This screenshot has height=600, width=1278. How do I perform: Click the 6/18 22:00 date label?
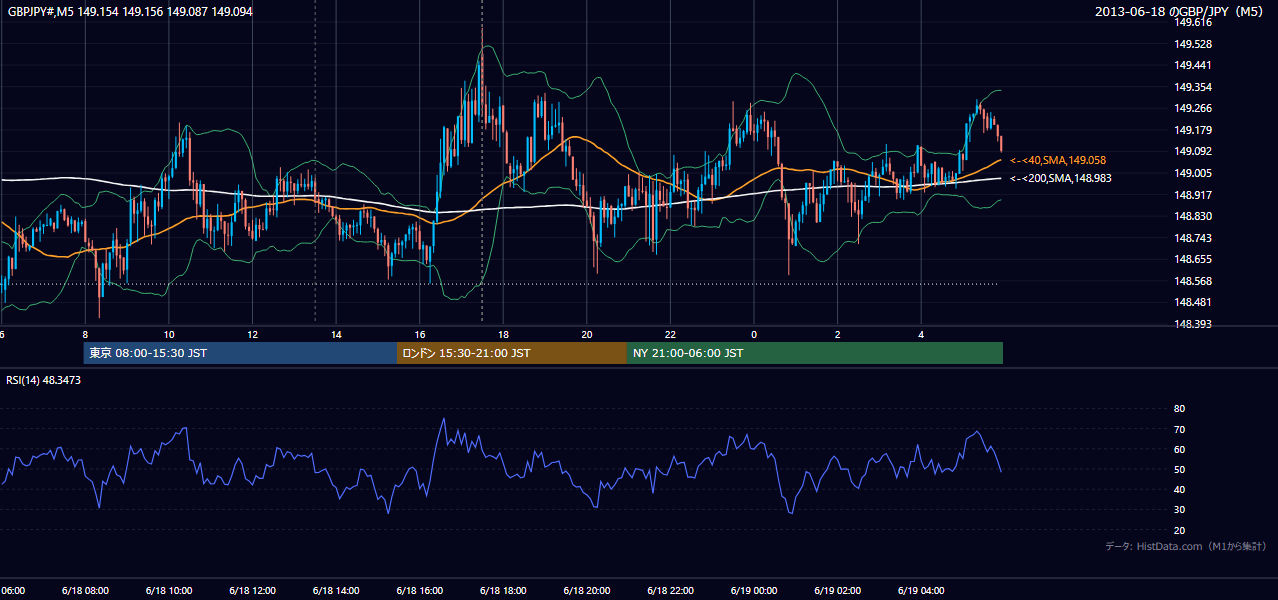coord(670,591)
